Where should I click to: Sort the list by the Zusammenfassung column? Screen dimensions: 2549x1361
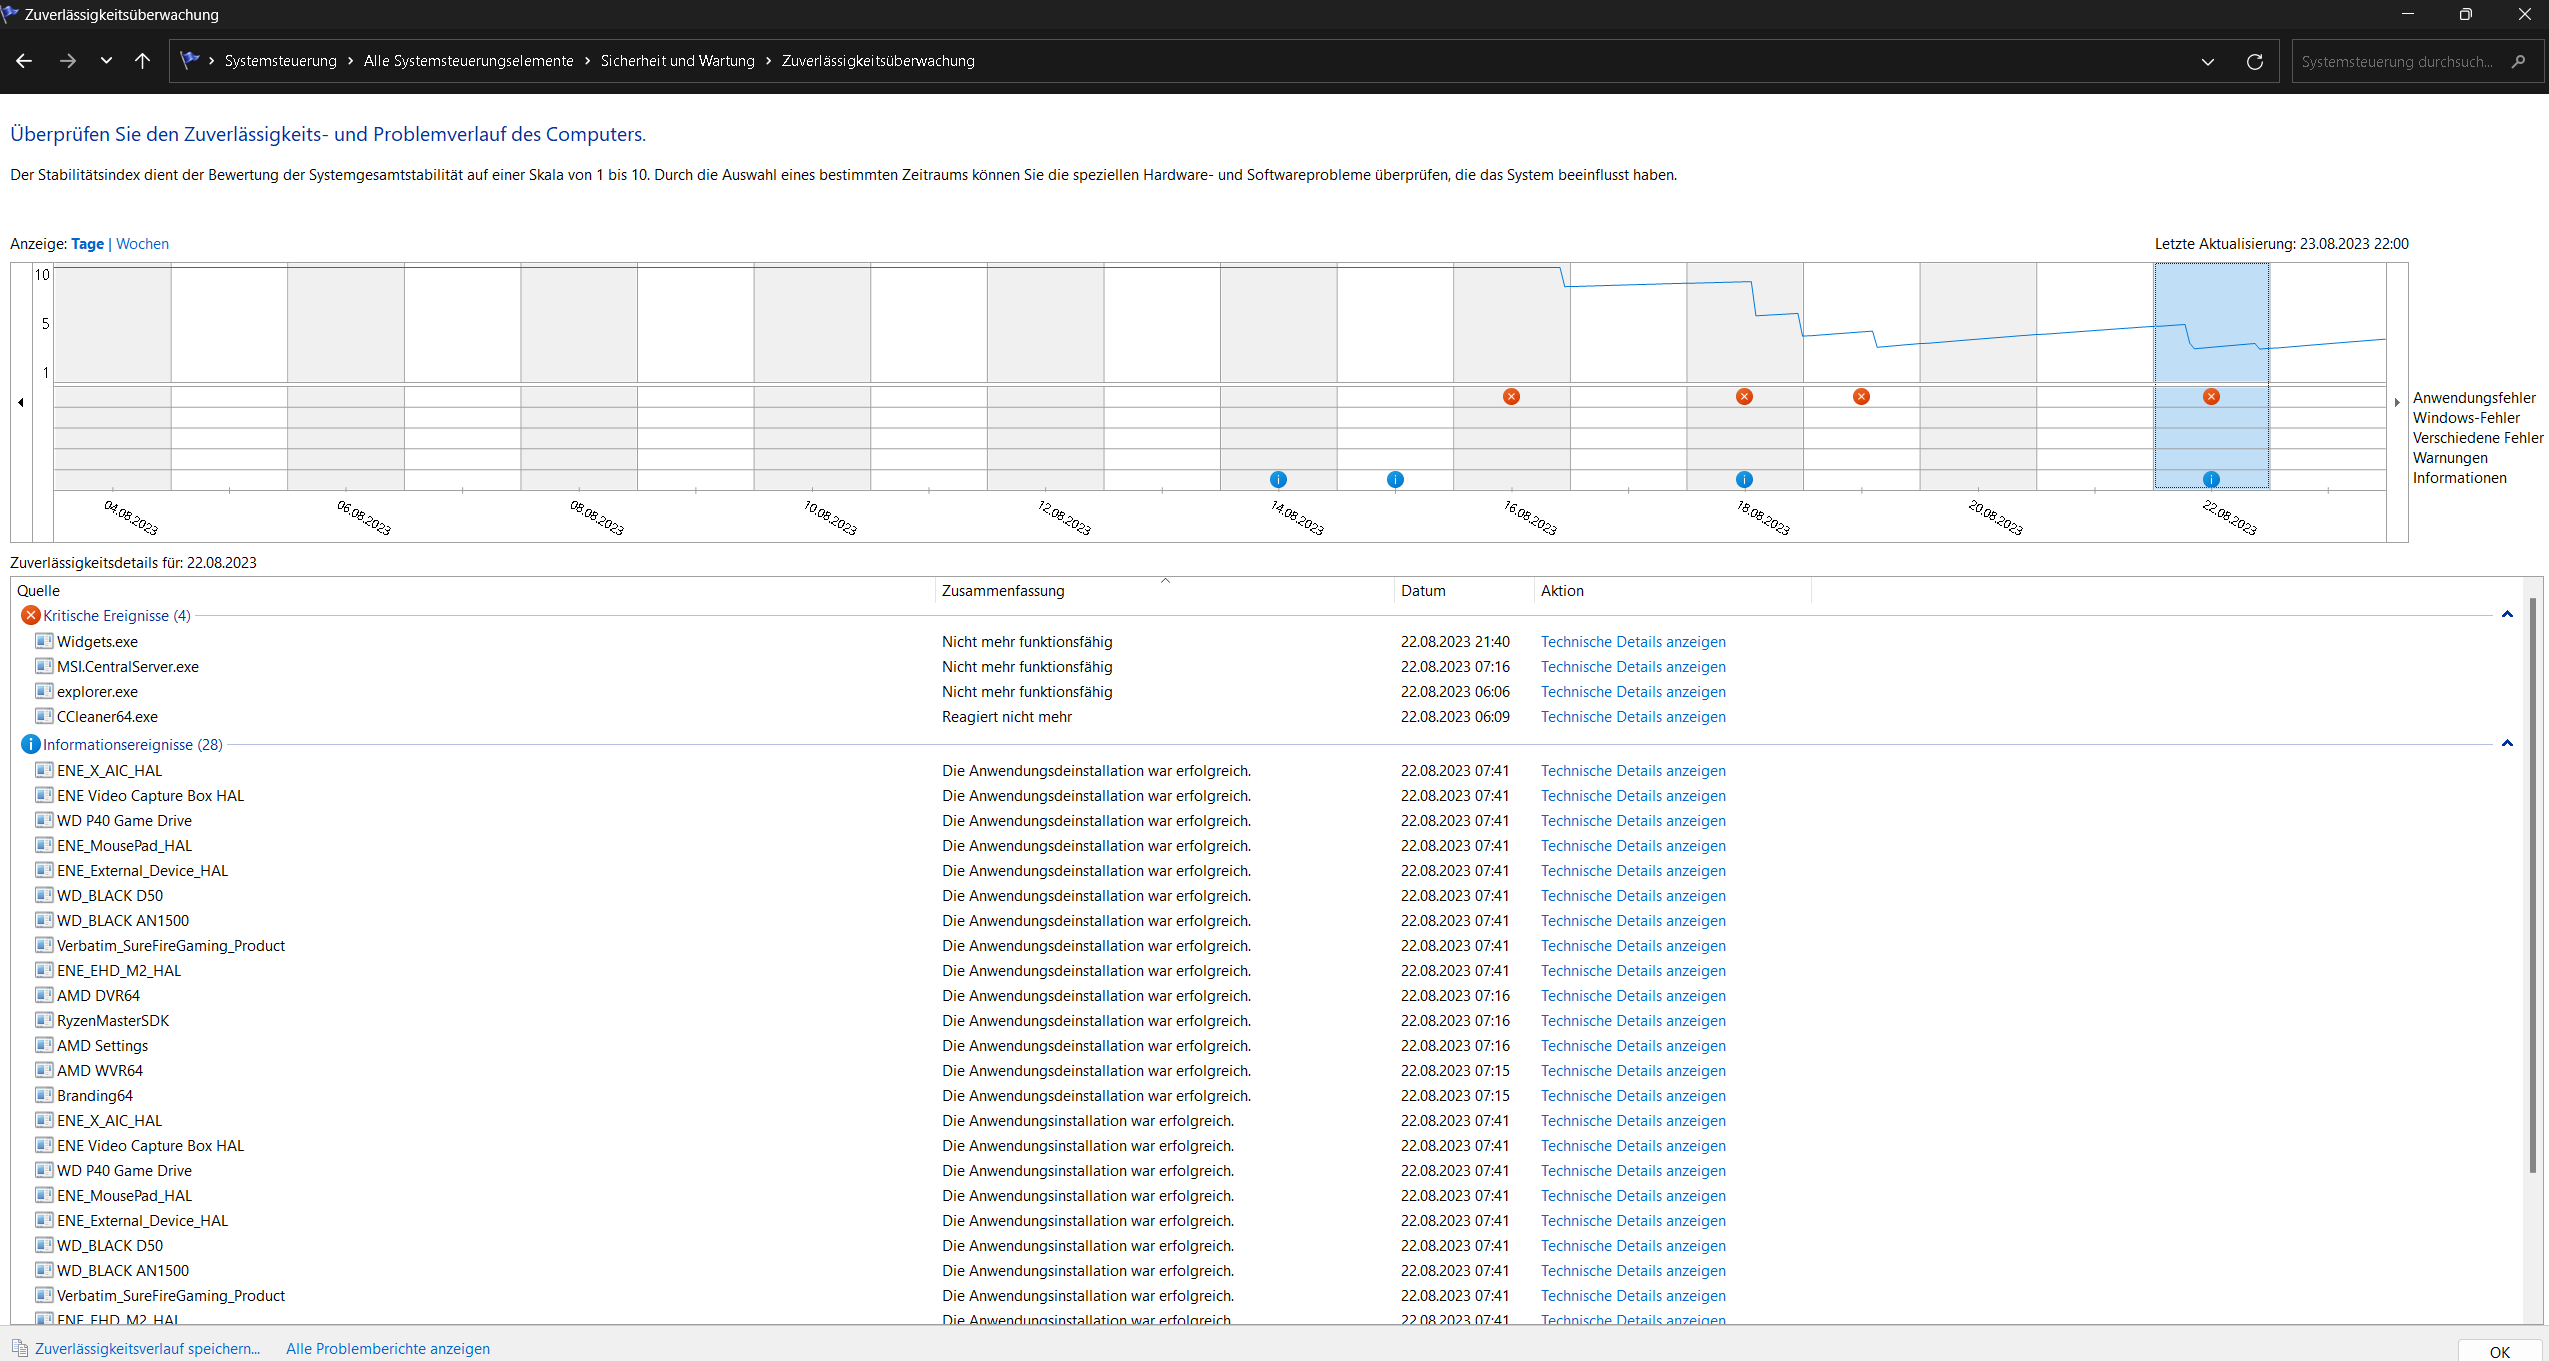1003,591
